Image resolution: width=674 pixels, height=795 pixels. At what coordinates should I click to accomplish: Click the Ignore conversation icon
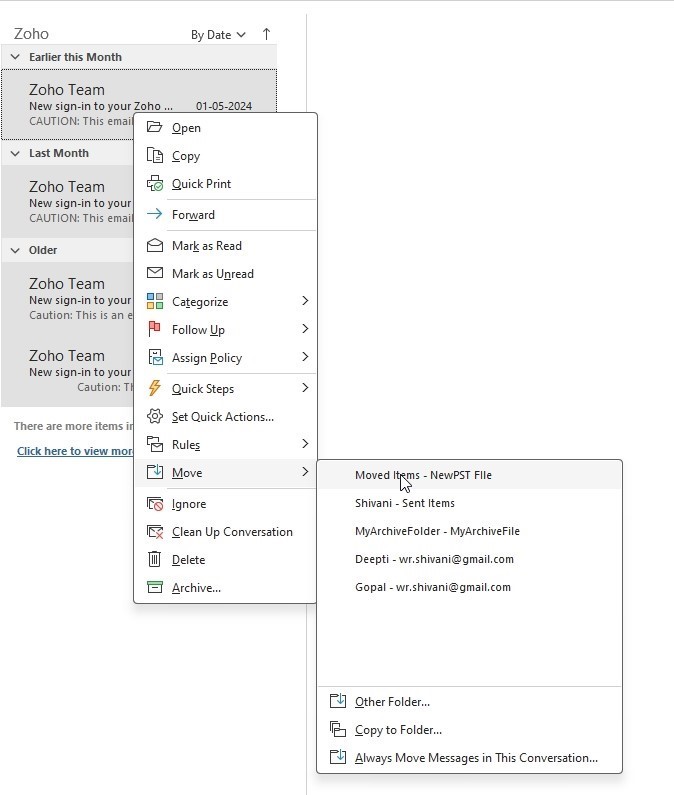coord(155,504)
